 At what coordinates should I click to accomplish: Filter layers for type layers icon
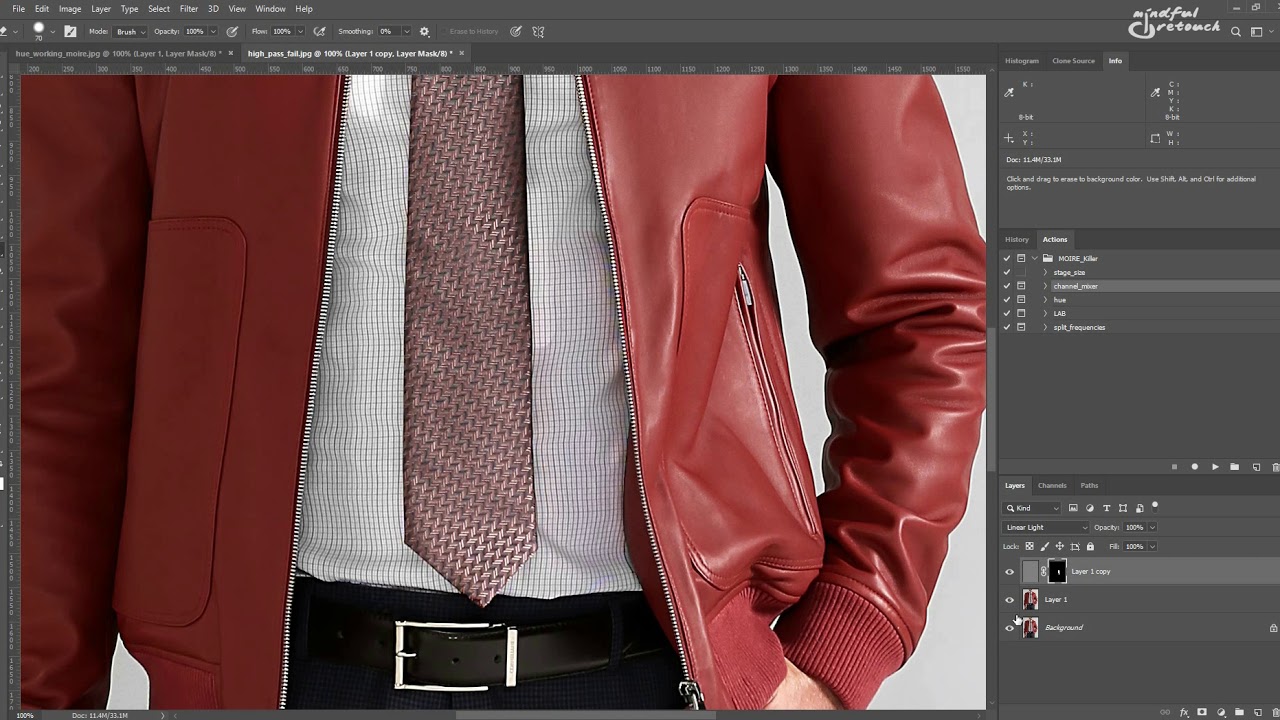pos(1106,508)
